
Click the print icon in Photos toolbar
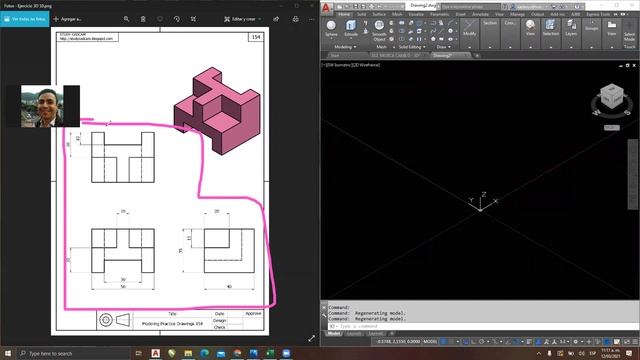tap(296, 19)
